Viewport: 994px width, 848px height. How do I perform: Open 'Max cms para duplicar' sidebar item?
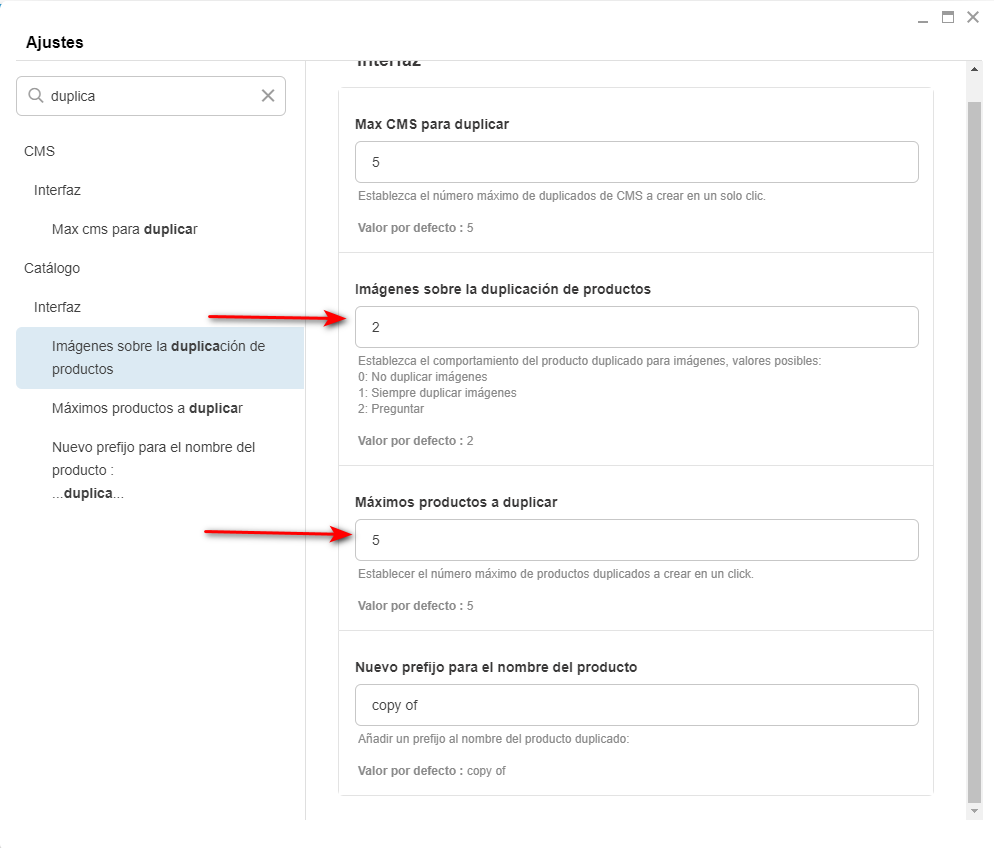pos(125,229)
